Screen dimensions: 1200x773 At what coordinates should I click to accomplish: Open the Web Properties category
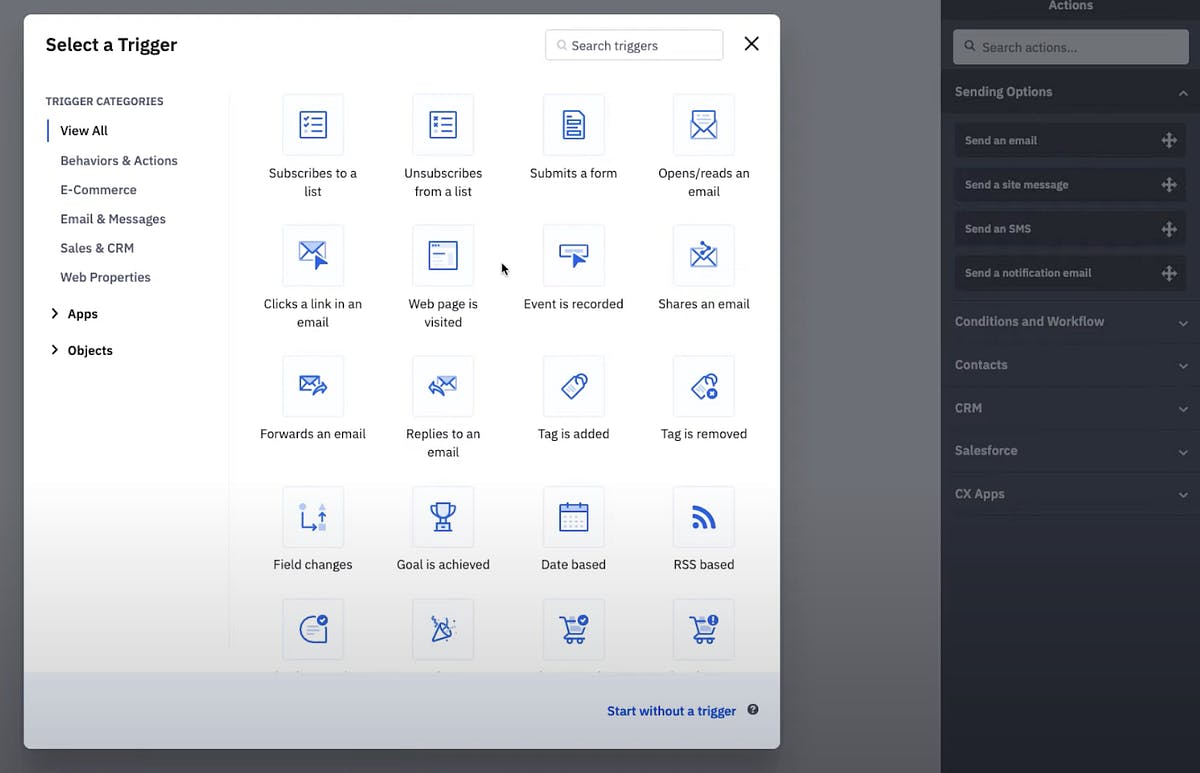(105, 277)
